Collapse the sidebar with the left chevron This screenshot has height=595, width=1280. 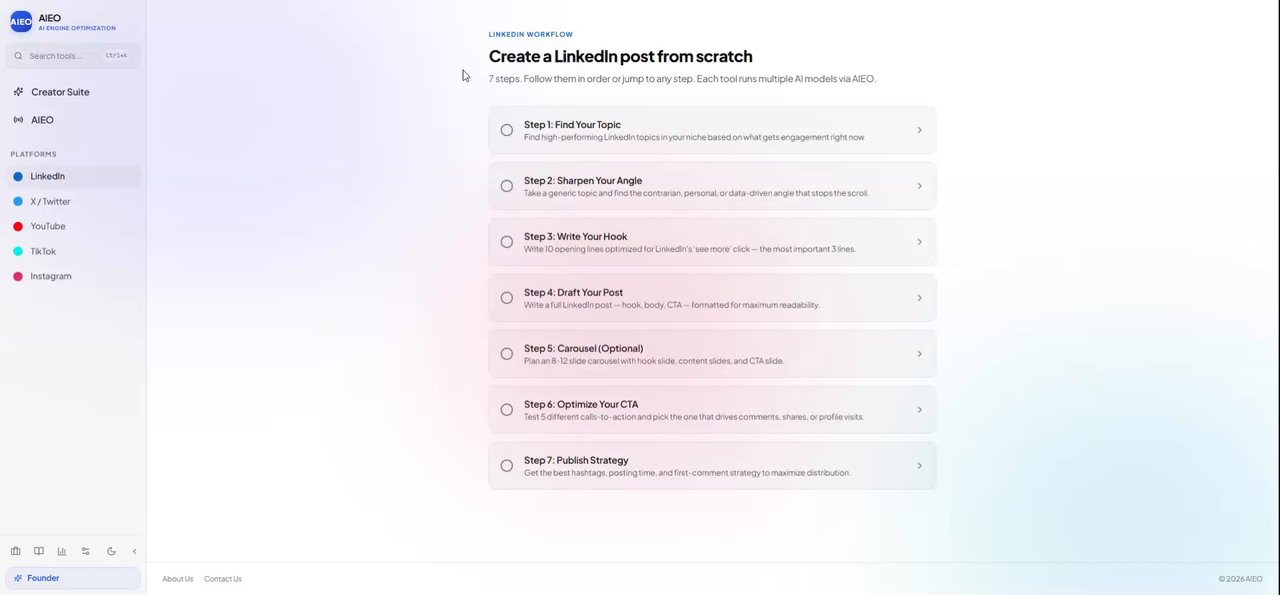134,551
